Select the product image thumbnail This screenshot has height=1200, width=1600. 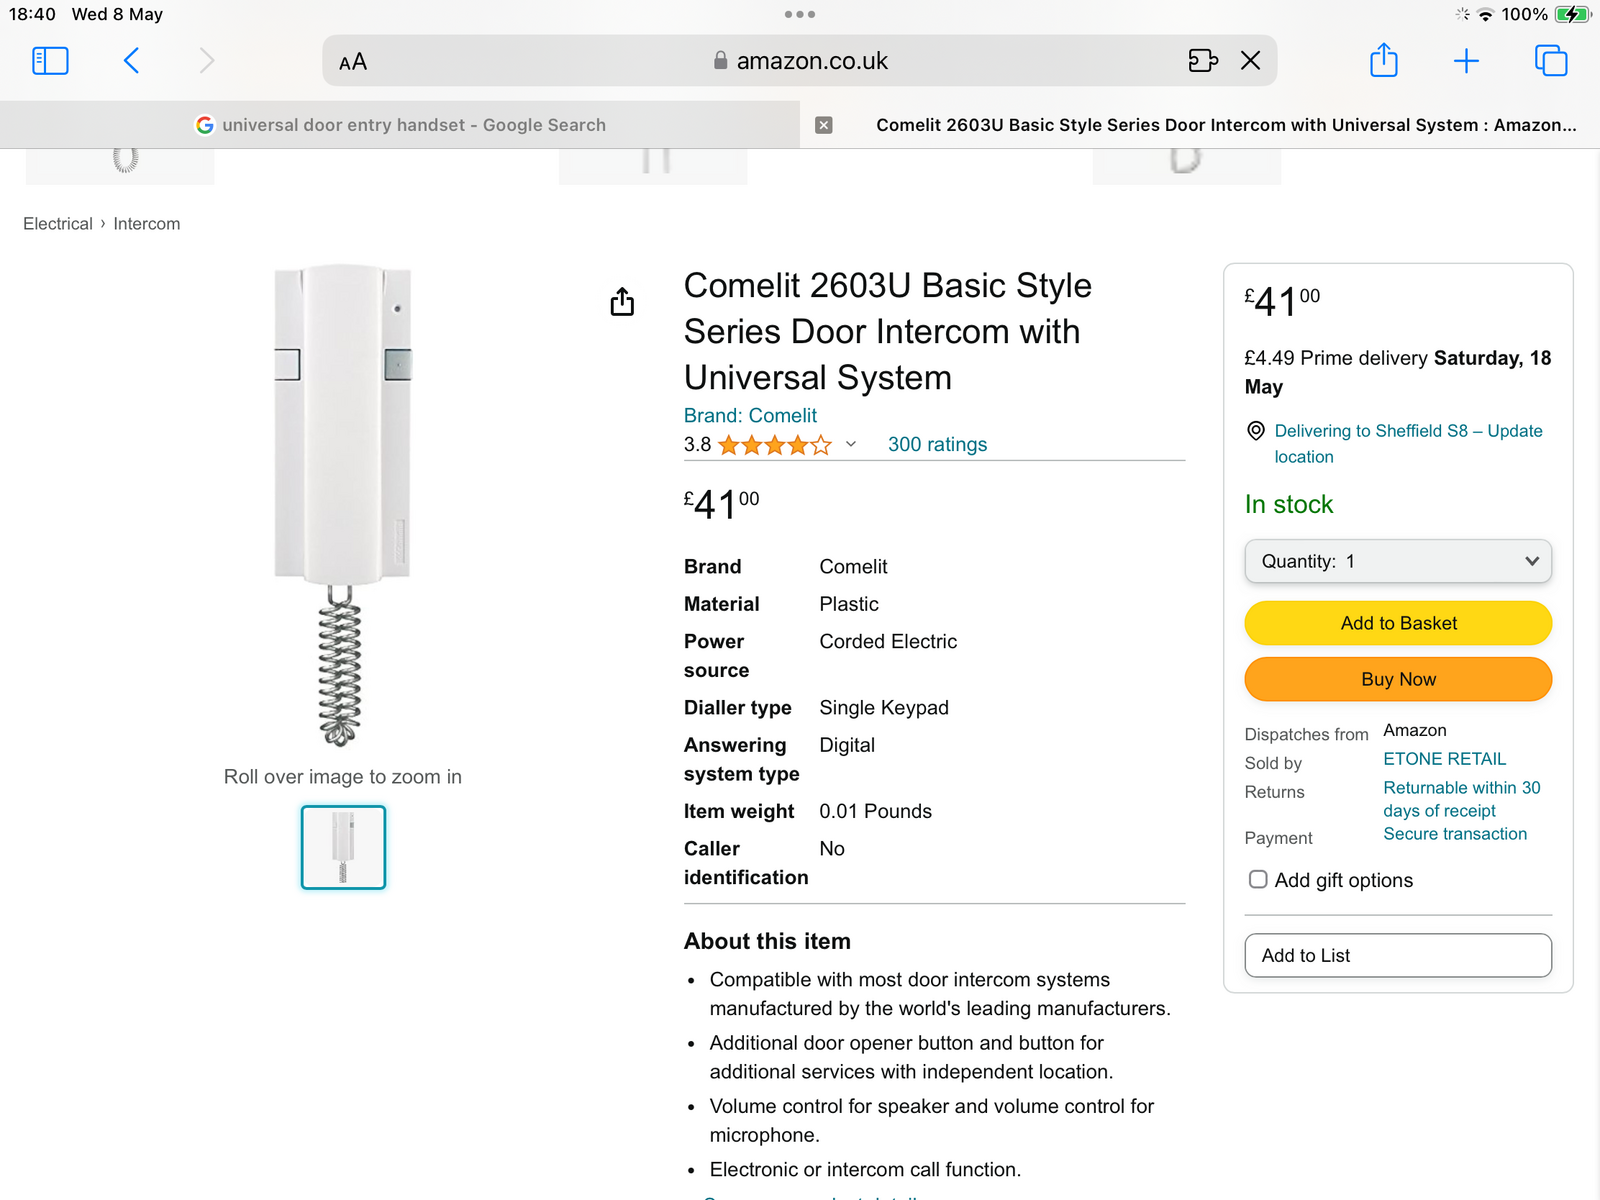click(343, 847)
